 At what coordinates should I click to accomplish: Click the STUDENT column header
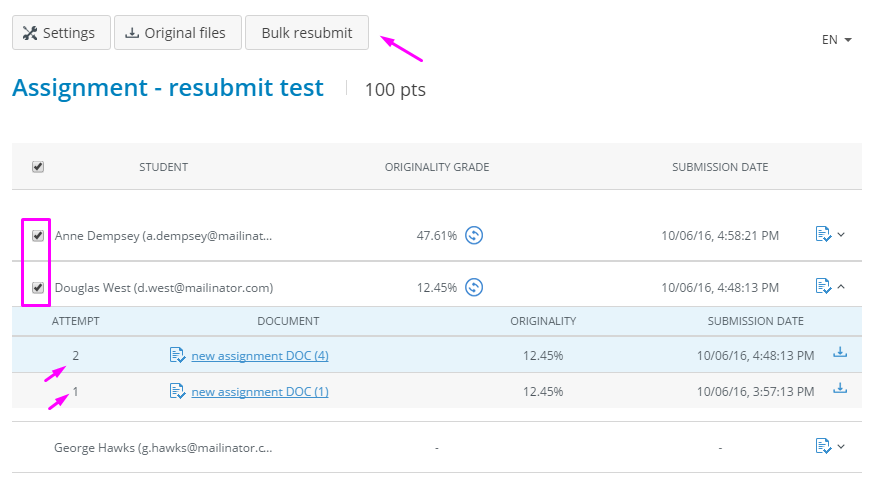pyautogui.click(x=163, y=167)
